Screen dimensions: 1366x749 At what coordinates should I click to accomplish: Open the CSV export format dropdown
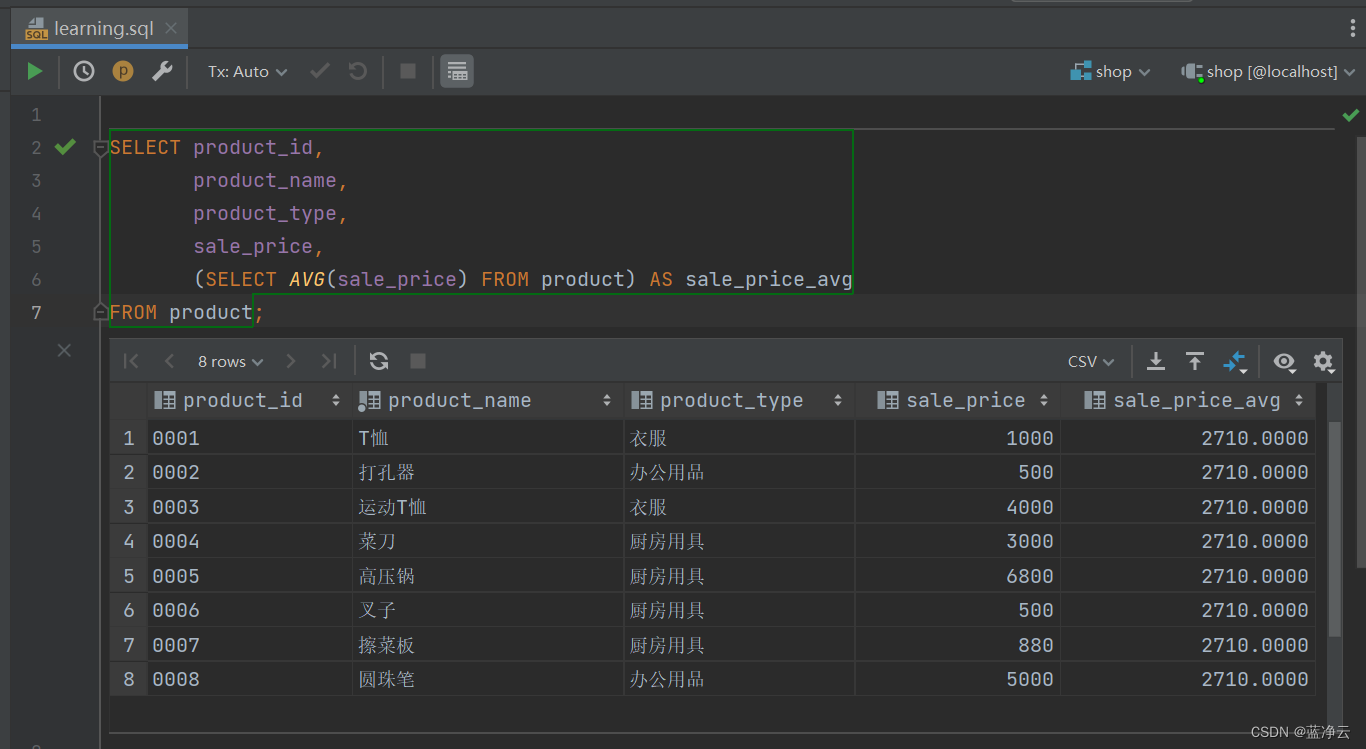[x=1091, y=361]
